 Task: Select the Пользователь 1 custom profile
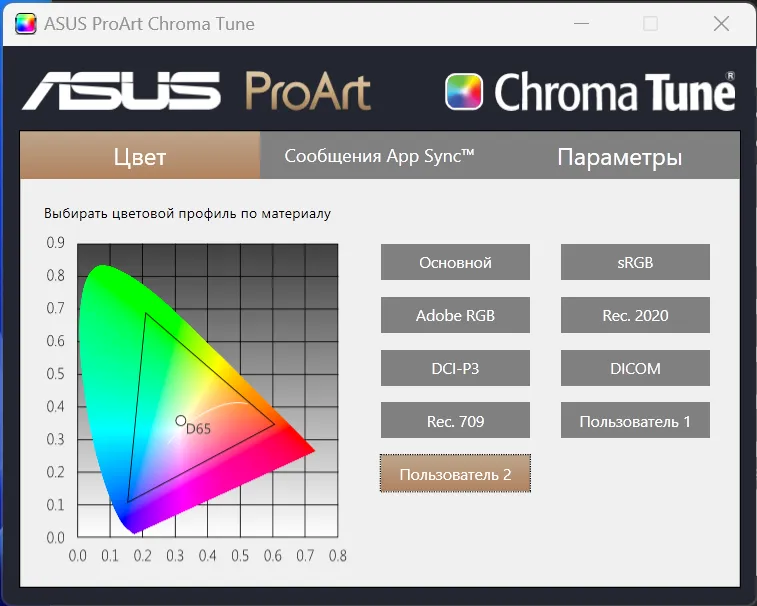point(635,421)
